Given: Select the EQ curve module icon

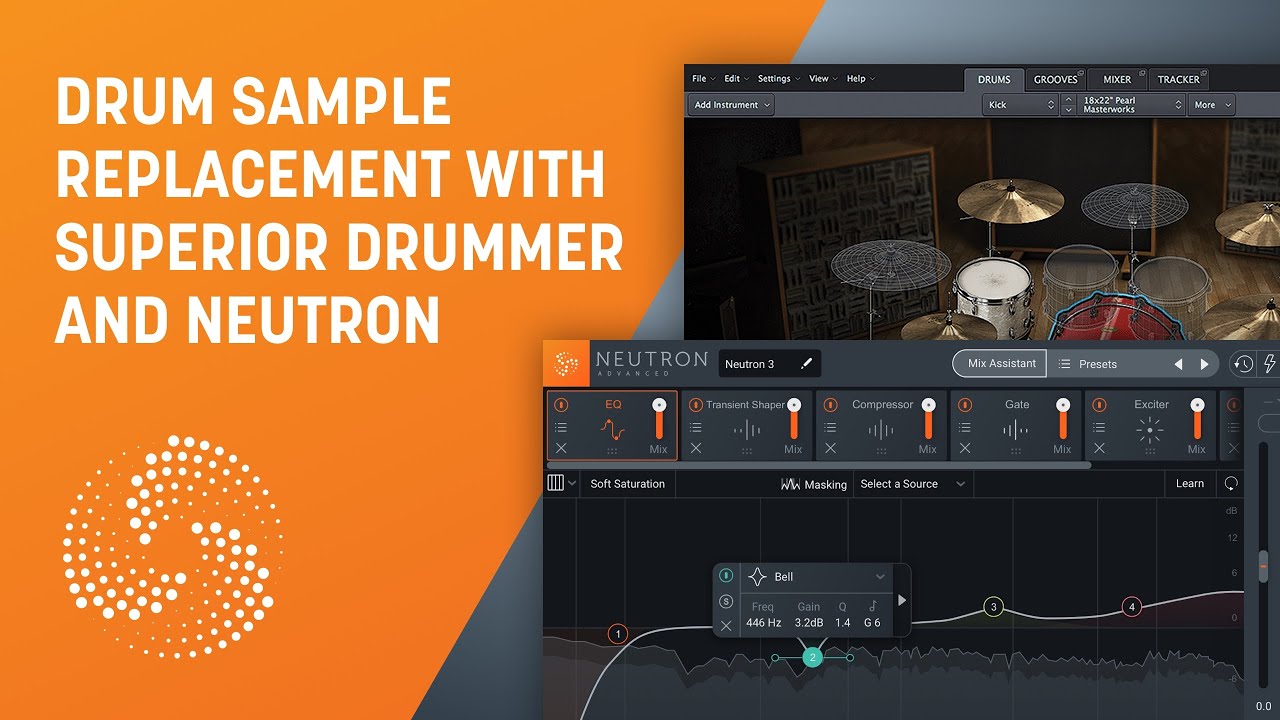Looking at the screenshot, I should click(x=613, y=431).
